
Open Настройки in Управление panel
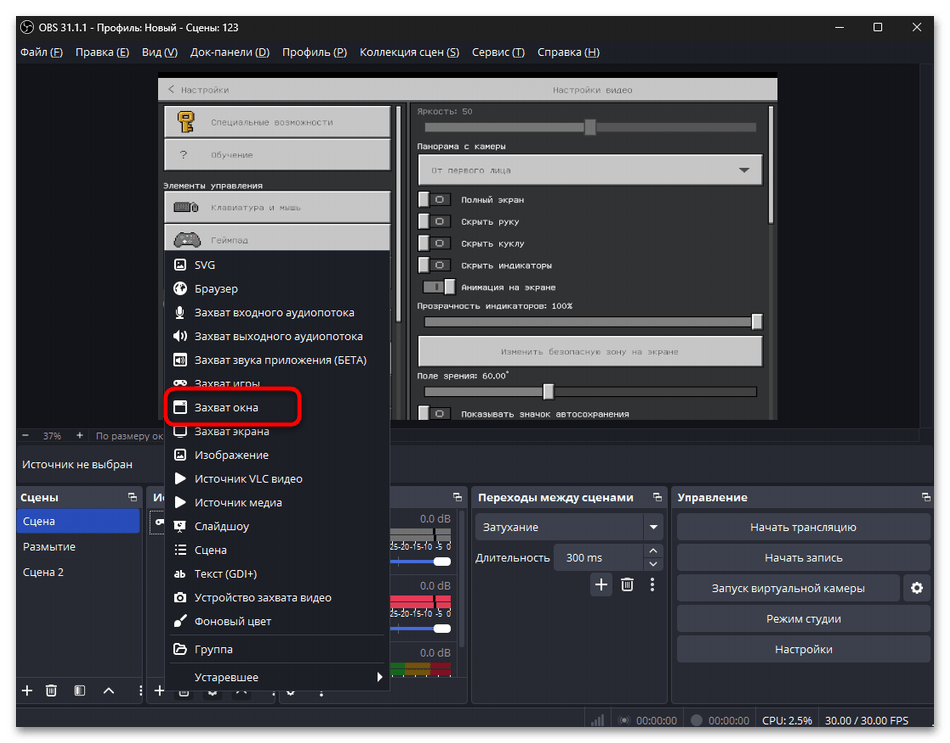pos(803,649)
